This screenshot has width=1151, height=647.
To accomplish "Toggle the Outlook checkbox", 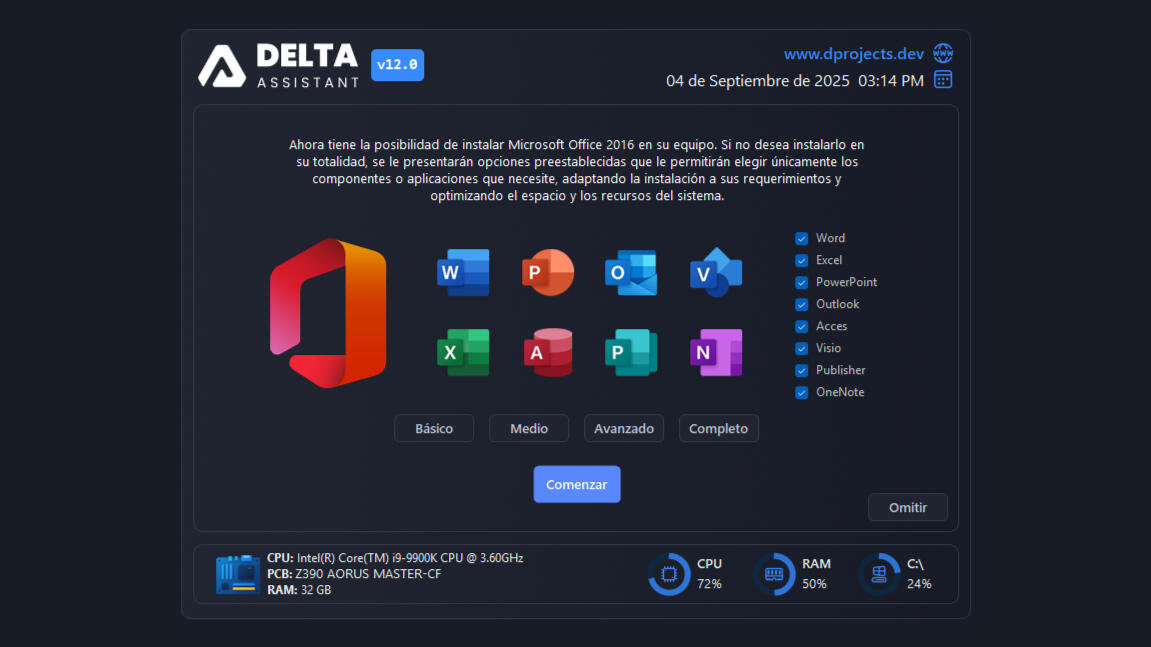I will click(x=802, y=305).
